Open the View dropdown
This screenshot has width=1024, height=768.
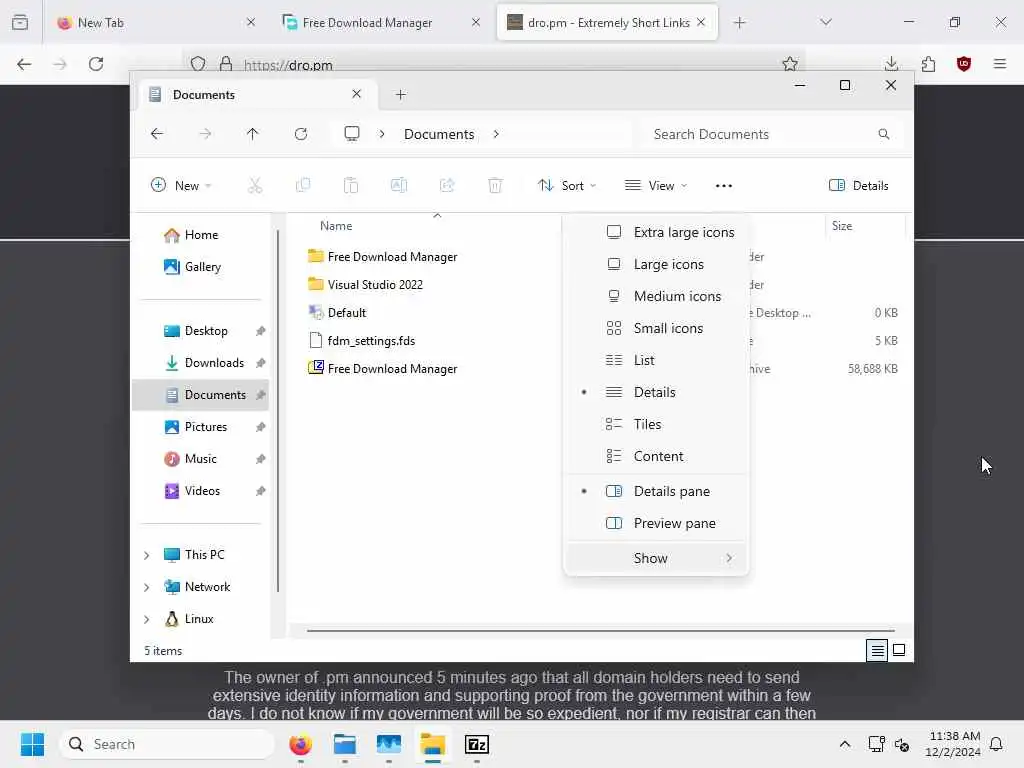coord(656,186)
